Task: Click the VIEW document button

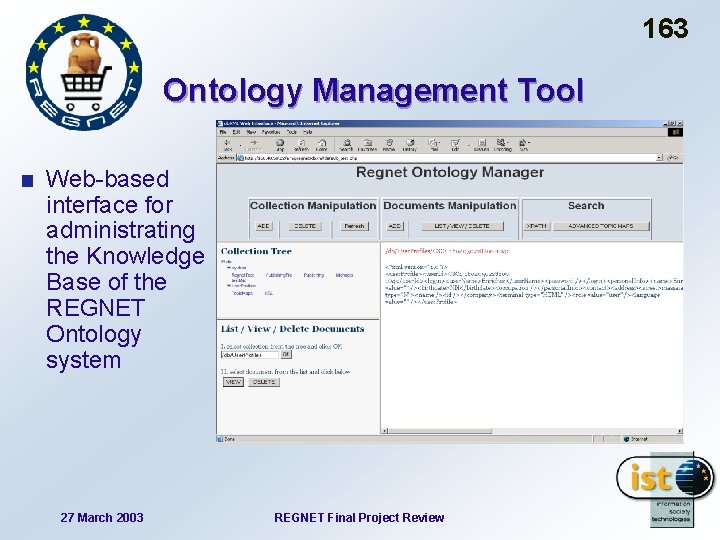Action: [x=233, y=382]
